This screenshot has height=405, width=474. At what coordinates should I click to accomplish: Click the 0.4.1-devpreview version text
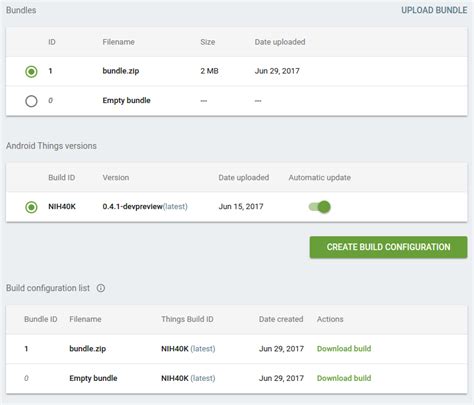pyautogui.click(x=132, y=207)
